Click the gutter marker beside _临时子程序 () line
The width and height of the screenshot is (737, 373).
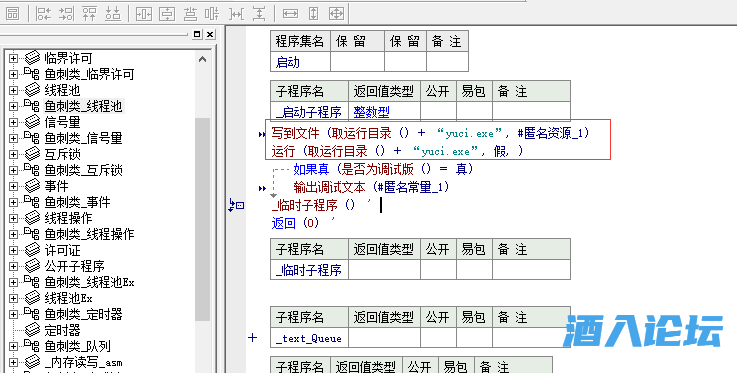[x=236, y=205]
